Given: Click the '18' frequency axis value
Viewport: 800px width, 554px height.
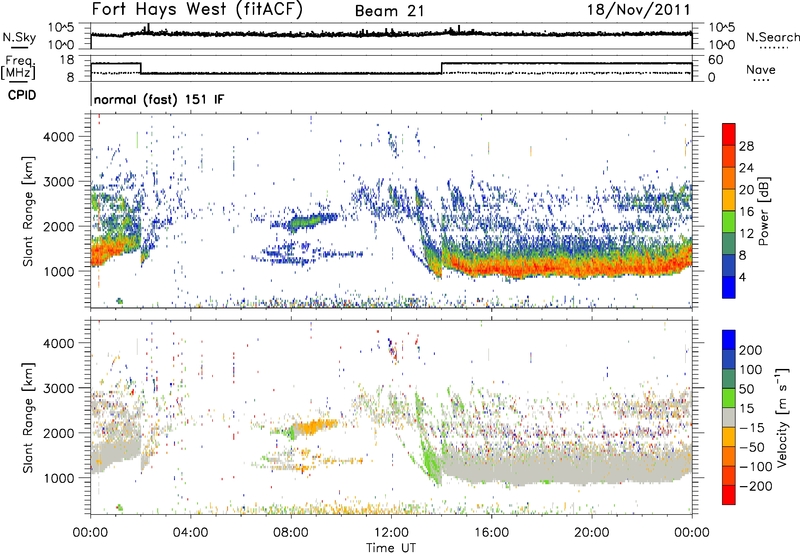Looking at the screenshot, I should coord(67,60).
